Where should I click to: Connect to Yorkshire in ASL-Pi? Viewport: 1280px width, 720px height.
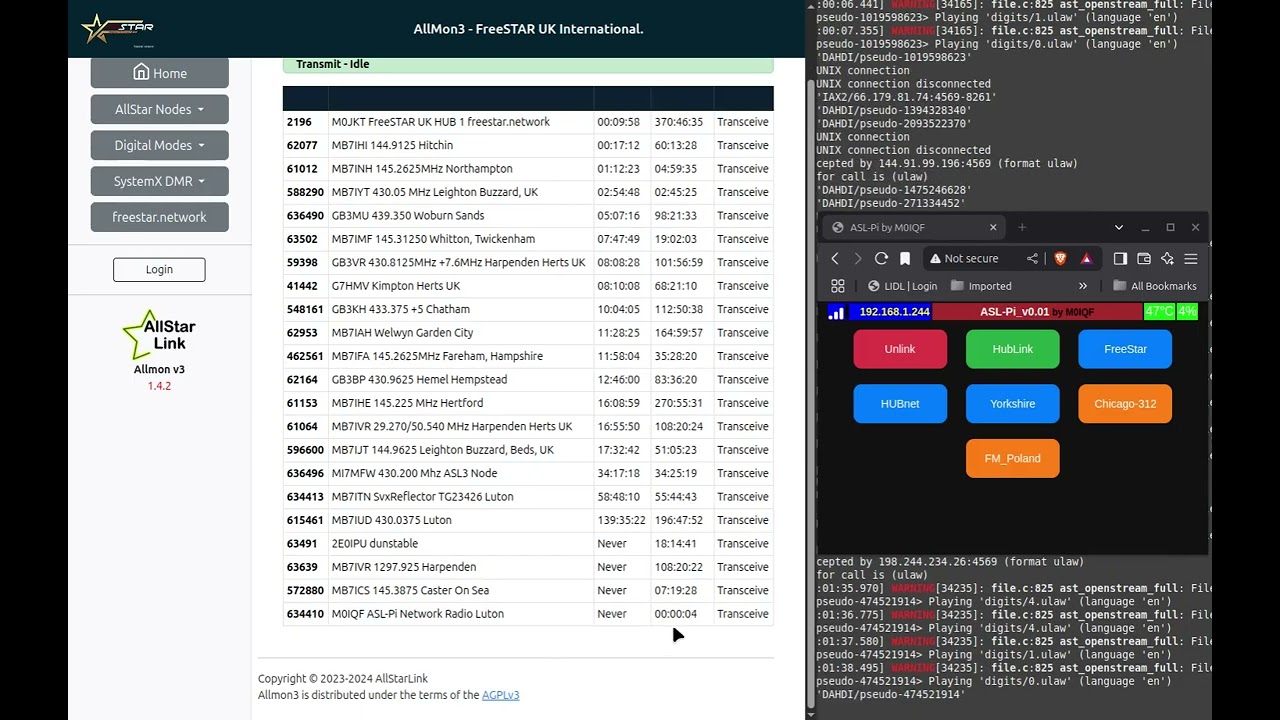point(1012,404)
